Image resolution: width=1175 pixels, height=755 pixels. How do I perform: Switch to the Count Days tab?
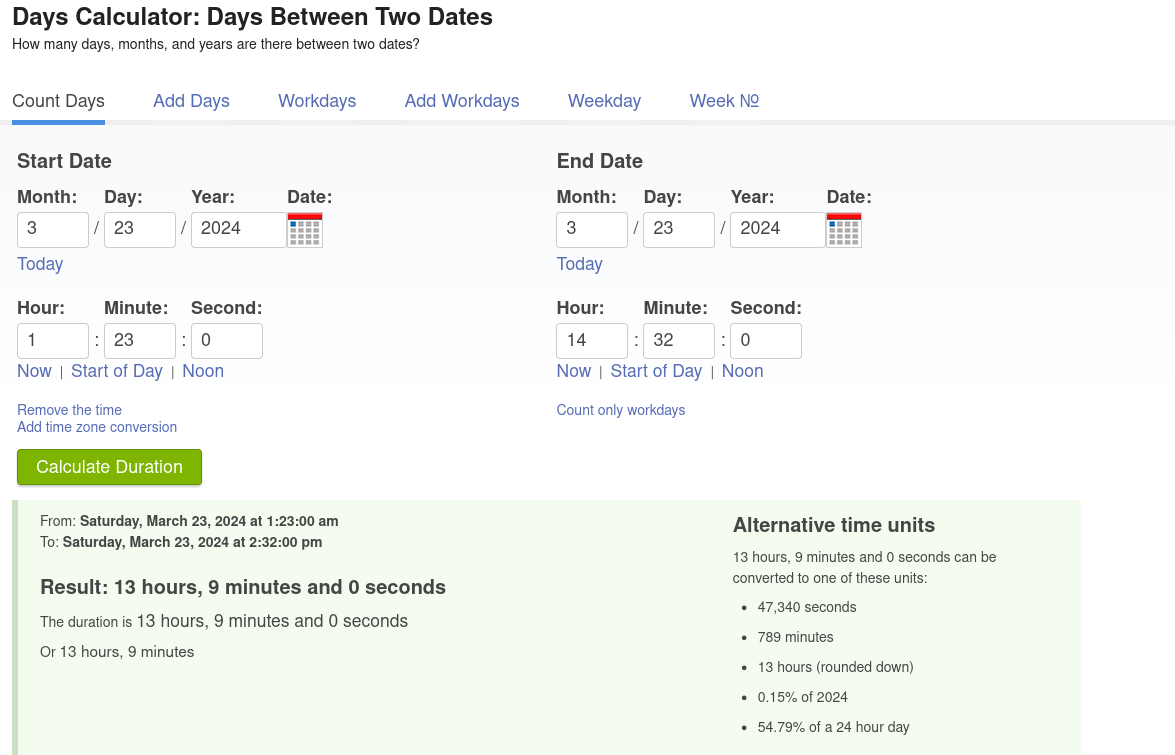coord(58,101)
